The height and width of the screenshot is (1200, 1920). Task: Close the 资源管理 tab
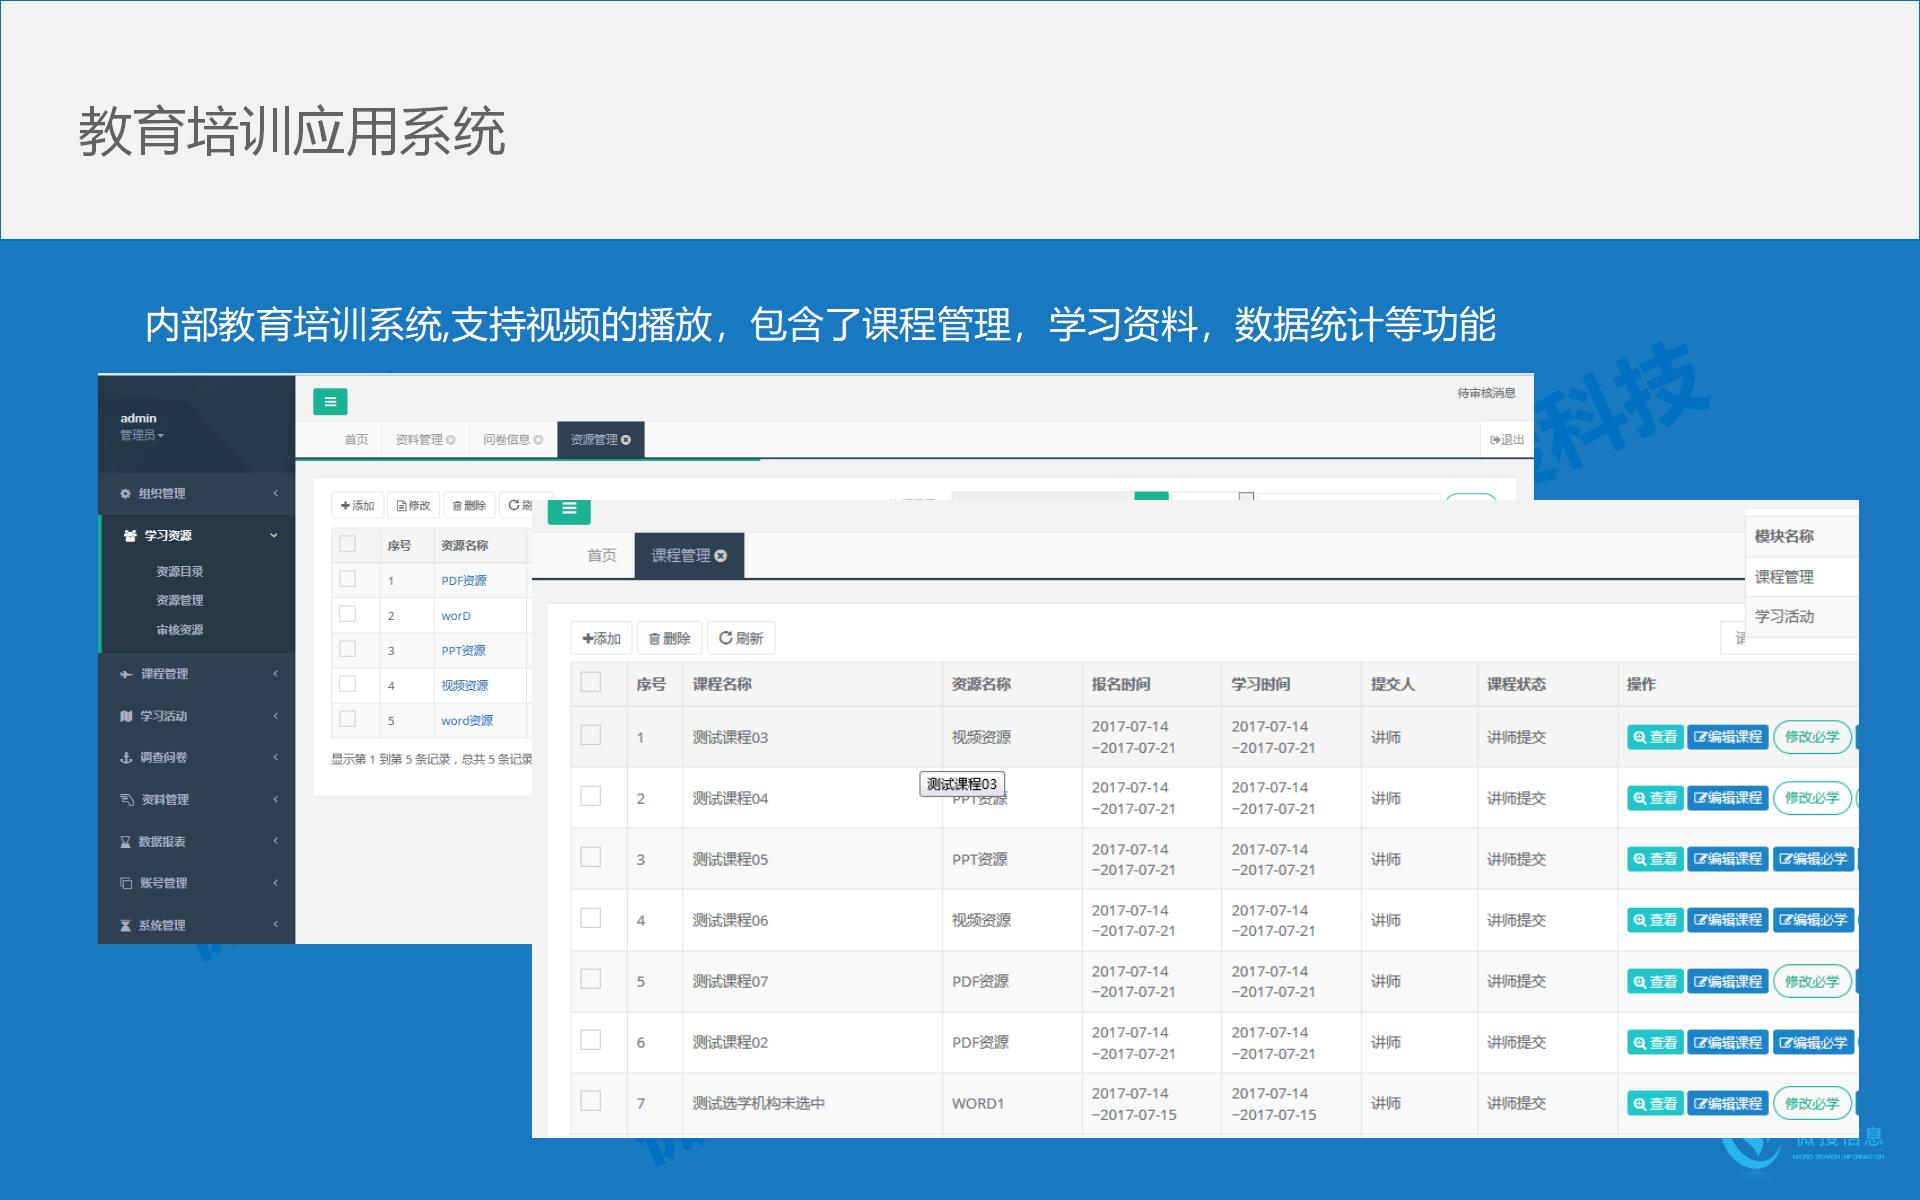[626, 439]
